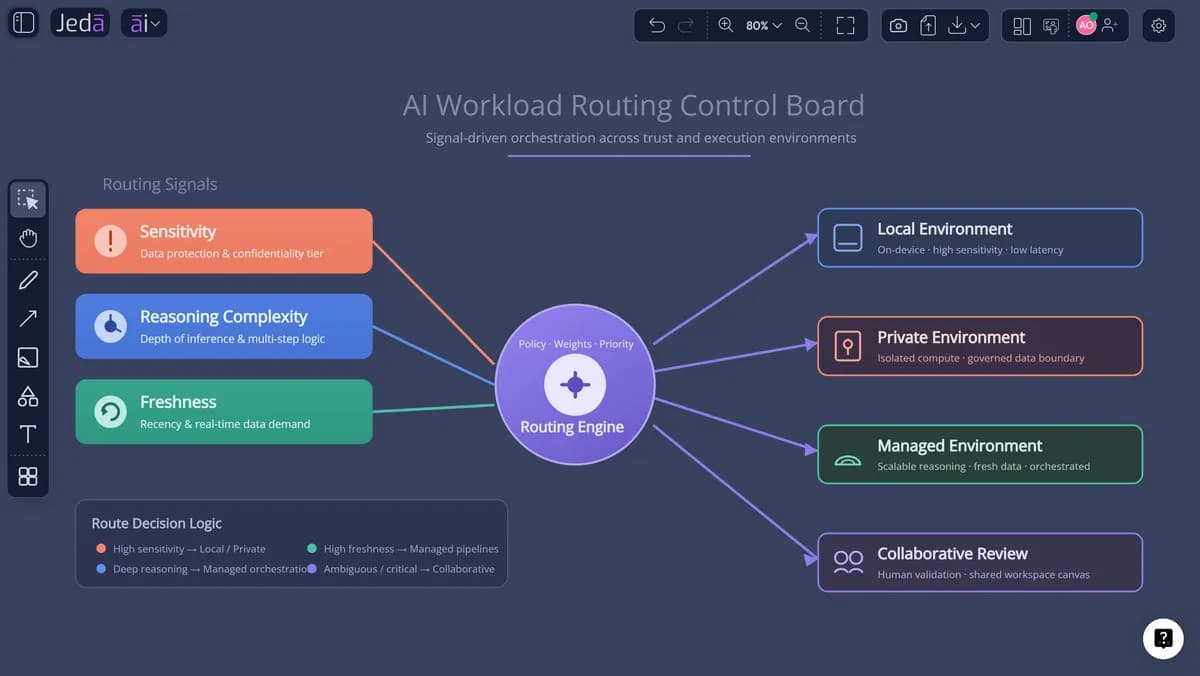The width and height of the screenshot is (1200, 676).
Task: Click the AI Workload Routing Control Board title
Action: (x=633, y=105)
